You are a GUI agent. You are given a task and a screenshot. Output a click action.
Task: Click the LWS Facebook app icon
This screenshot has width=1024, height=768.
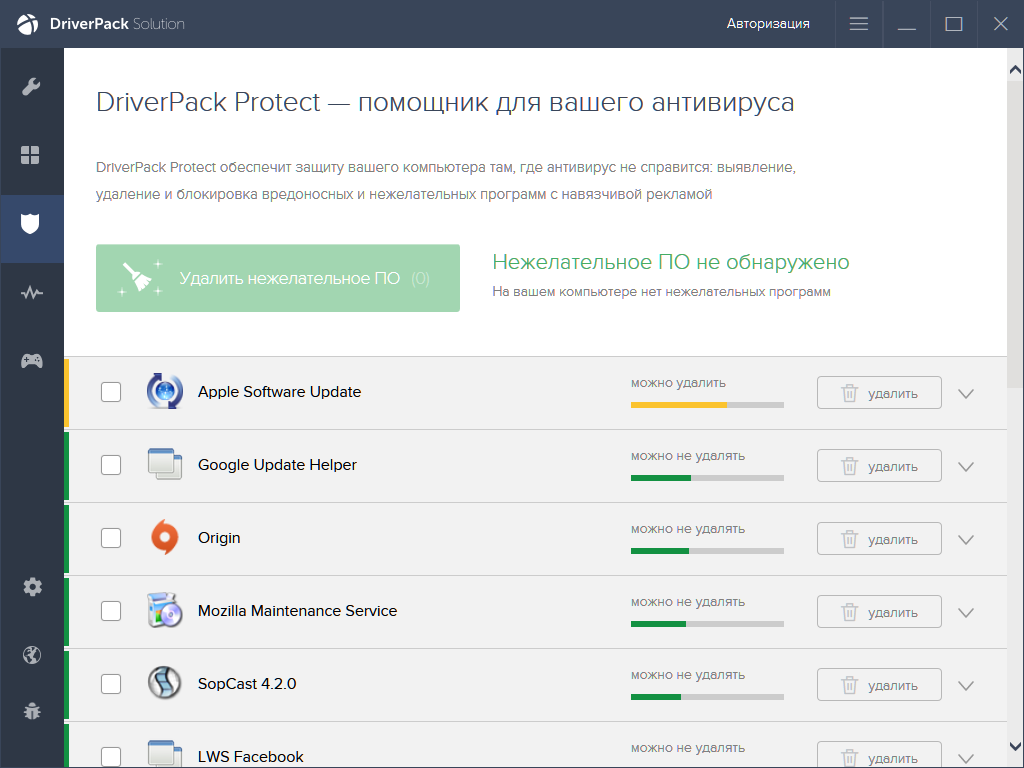coord(165,754)
